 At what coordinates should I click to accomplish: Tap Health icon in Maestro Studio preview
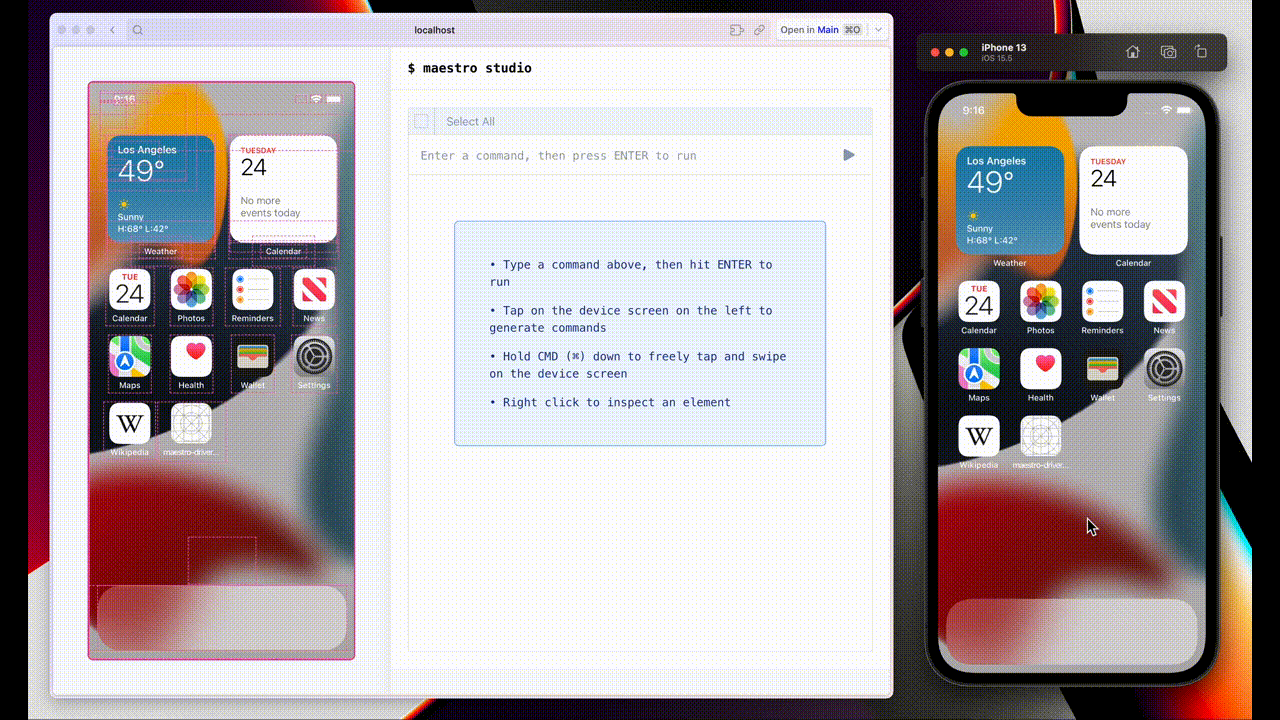click(x=191, y=356)
